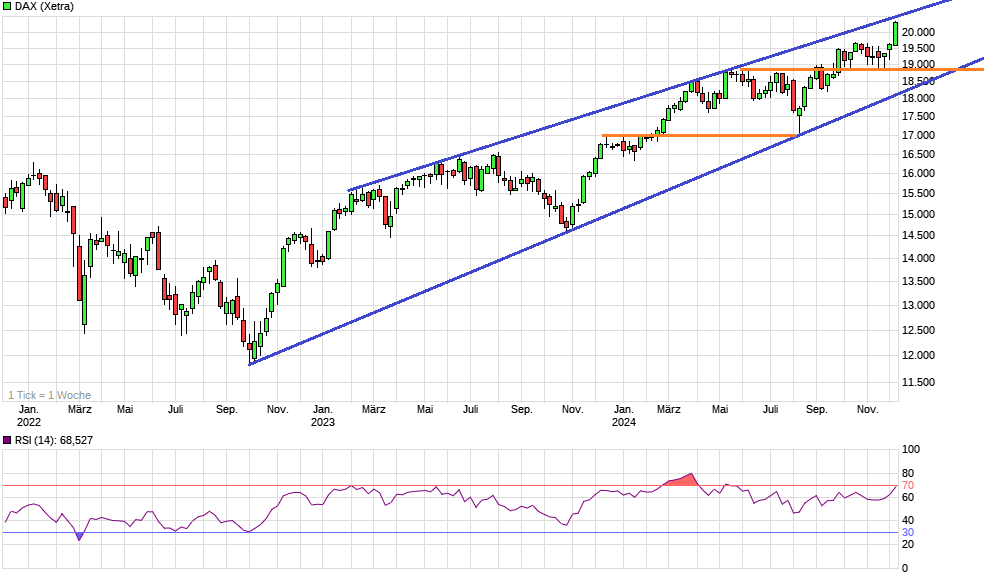Click the blue triangle marker on the RSI curve
Image resolution: width=984 pixels, height=578 pixels.
[x=79, y=537]
